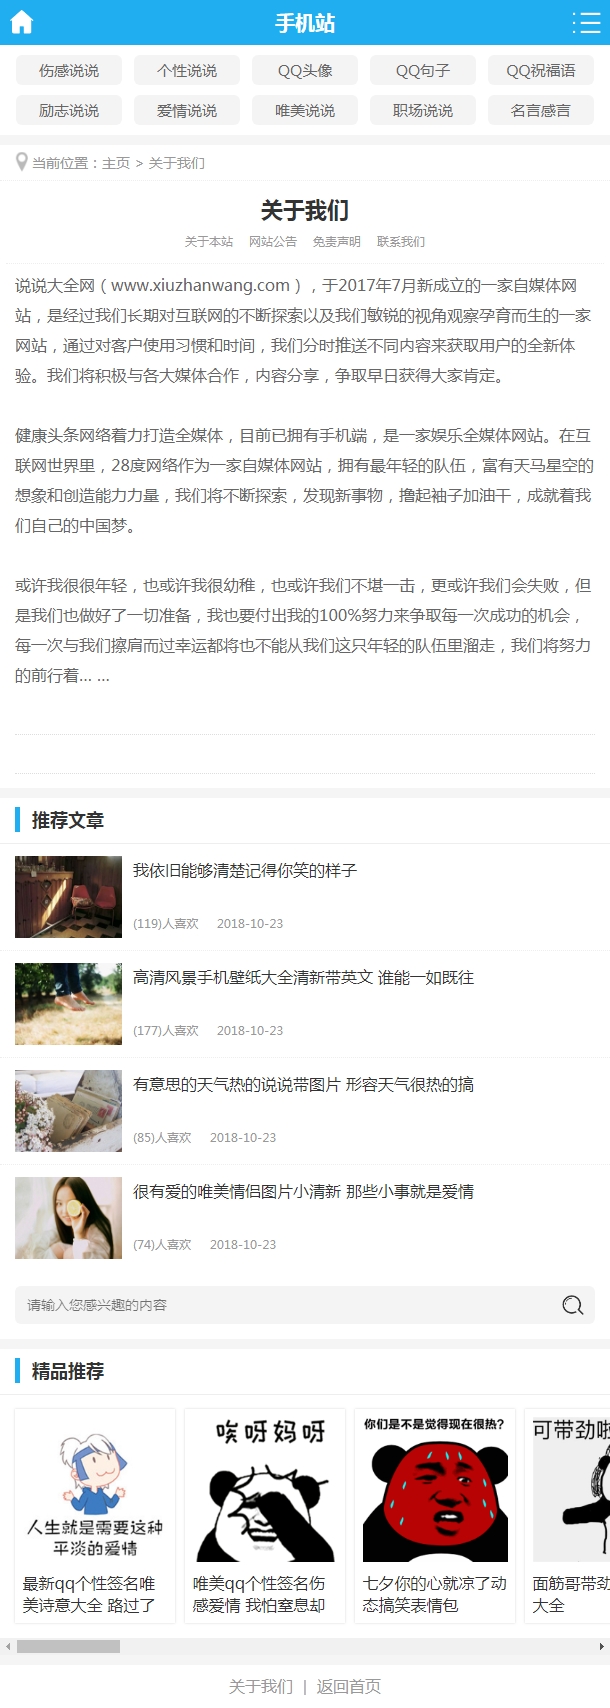Image resolution: width=610 pixels, height=1708 pixels.
Task: Switch to the 联系我们 tab
Action: pos(401,242)
